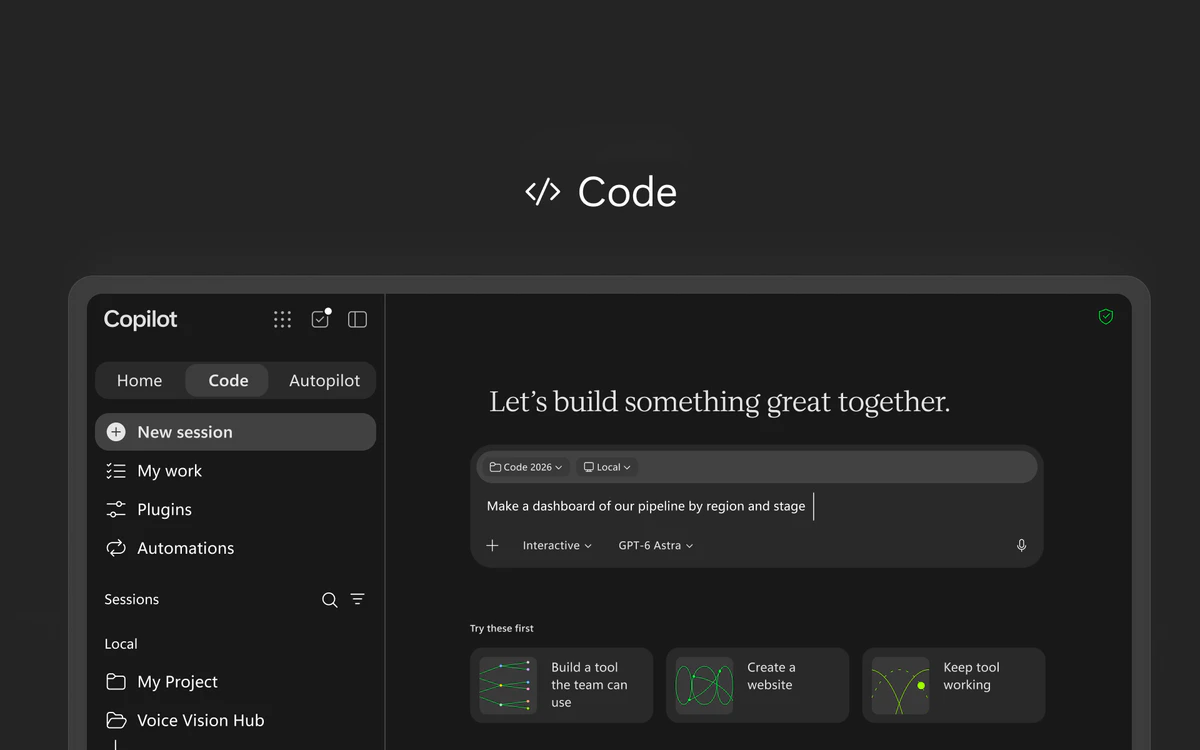Click the green security shield icon
Screen dimensions: 1200x750
click(1106, 317)
